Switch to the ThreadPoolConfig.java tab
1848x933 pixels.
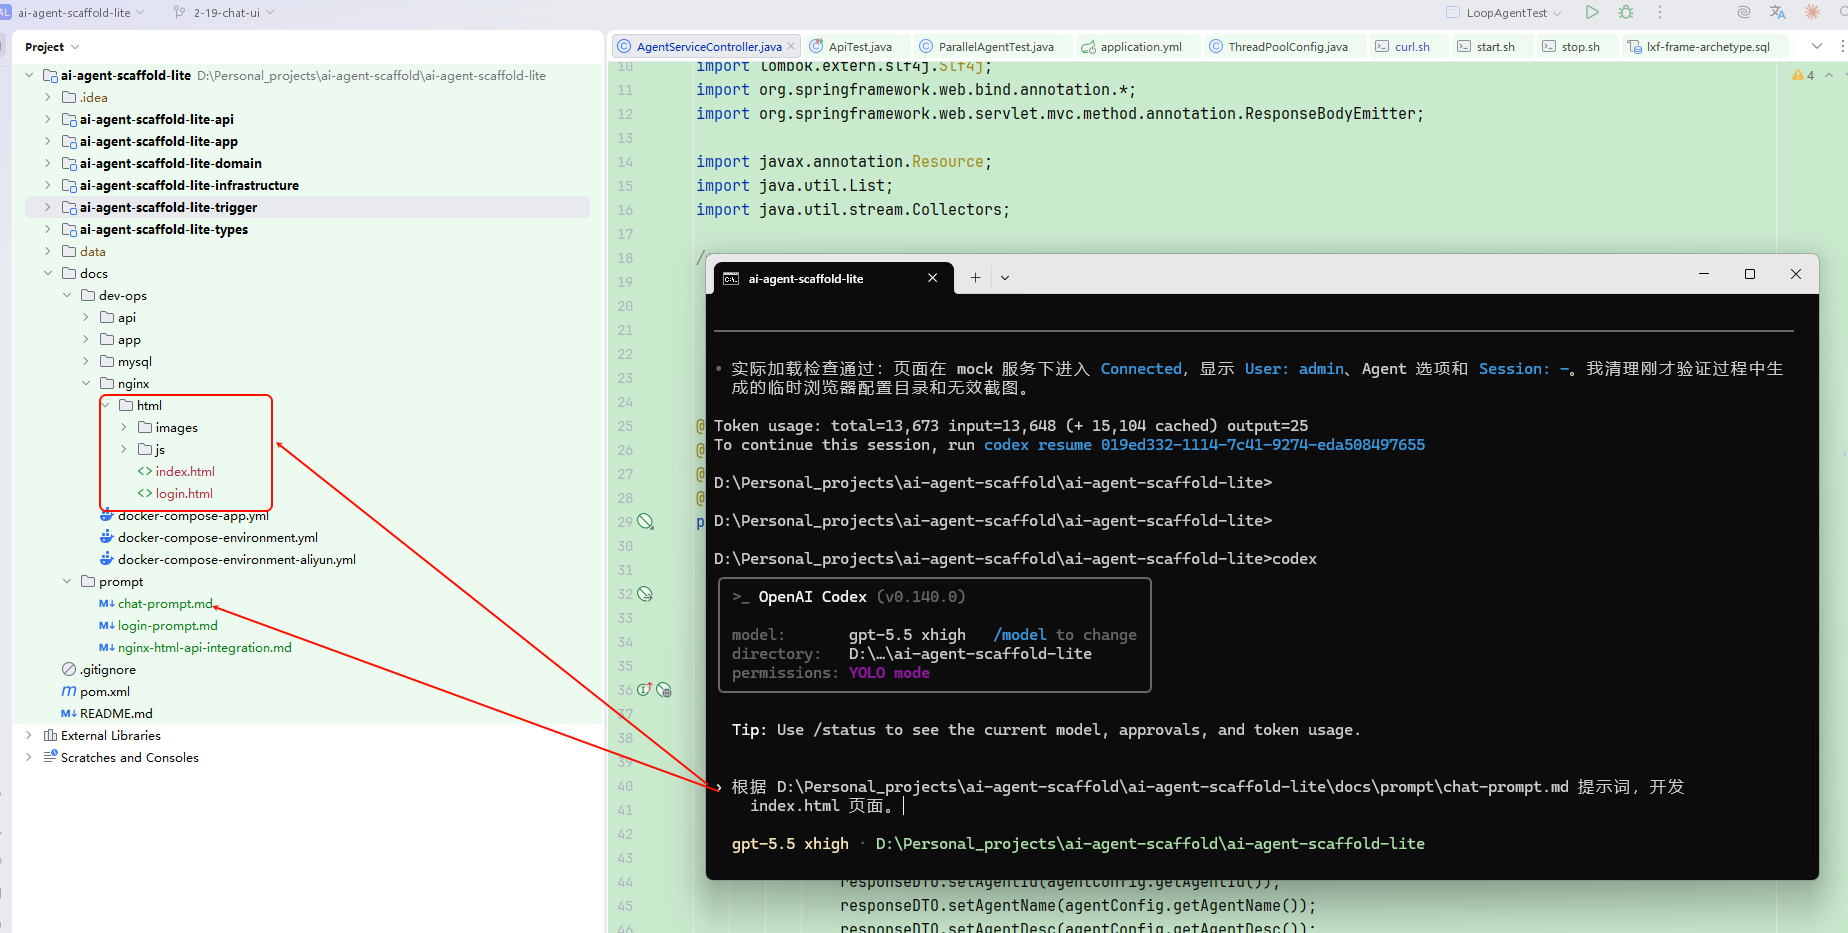(x=1278, y=46)
